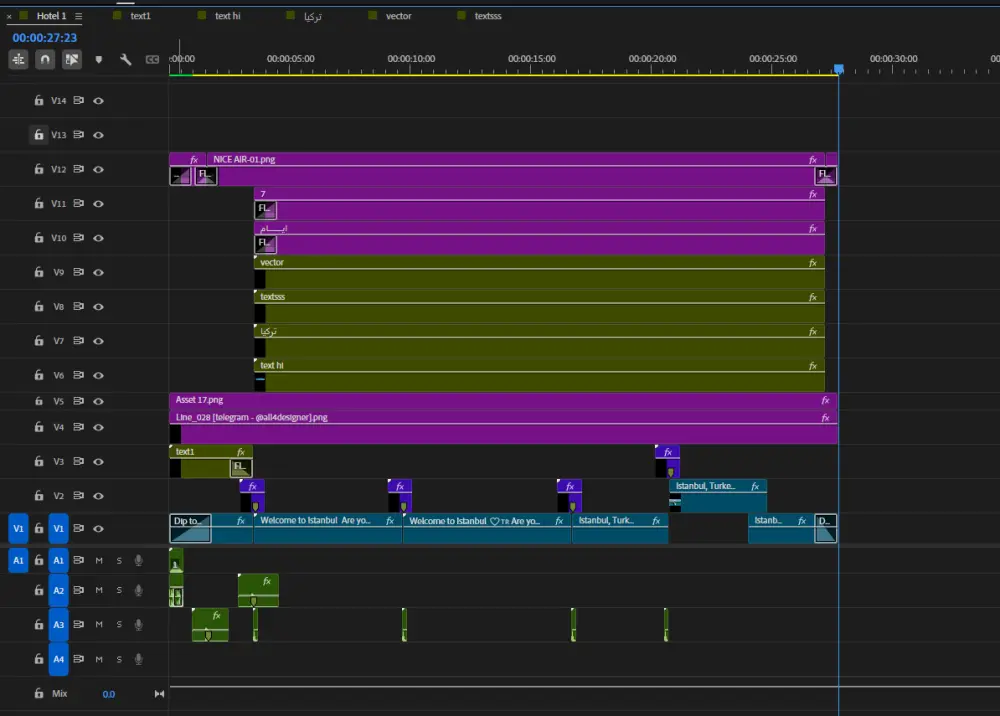The image size is (1000, 716).
Task: Mute audio track A1
Action: point(99,560)
